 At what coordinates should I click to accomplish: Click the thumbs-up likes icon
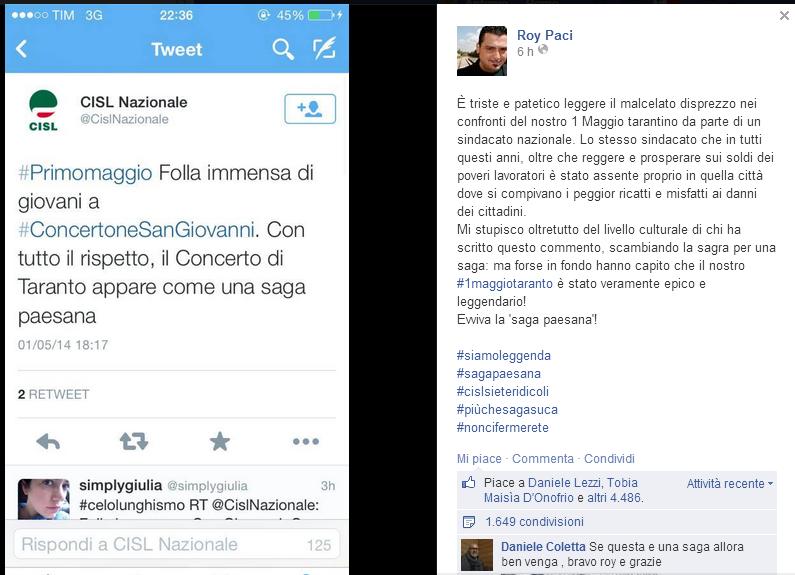click(468, 483)
